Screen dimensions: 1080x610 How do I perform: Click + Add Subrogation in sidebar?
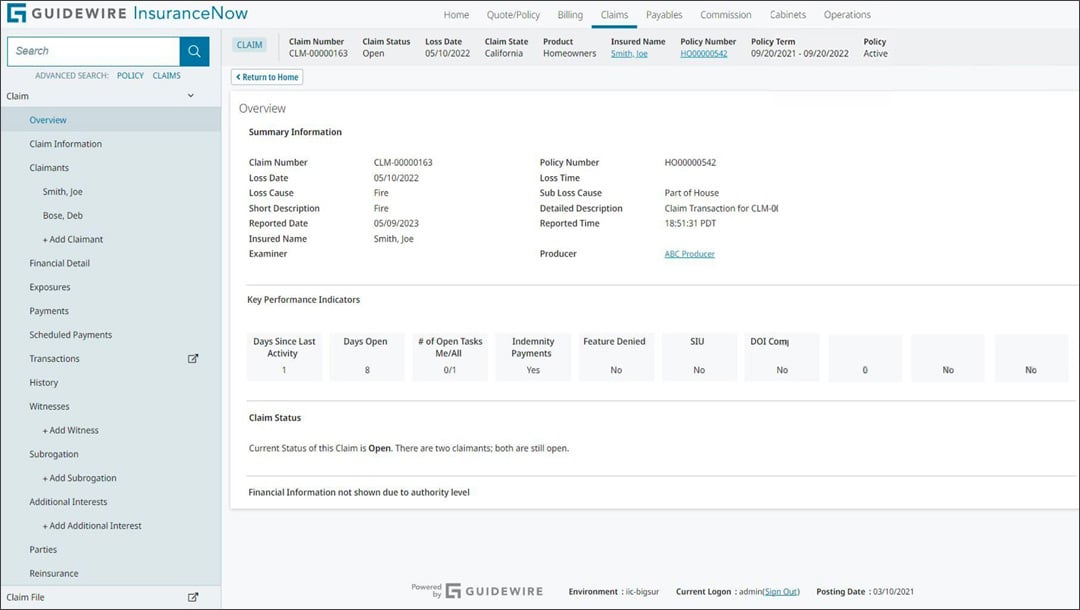[79, 478]
